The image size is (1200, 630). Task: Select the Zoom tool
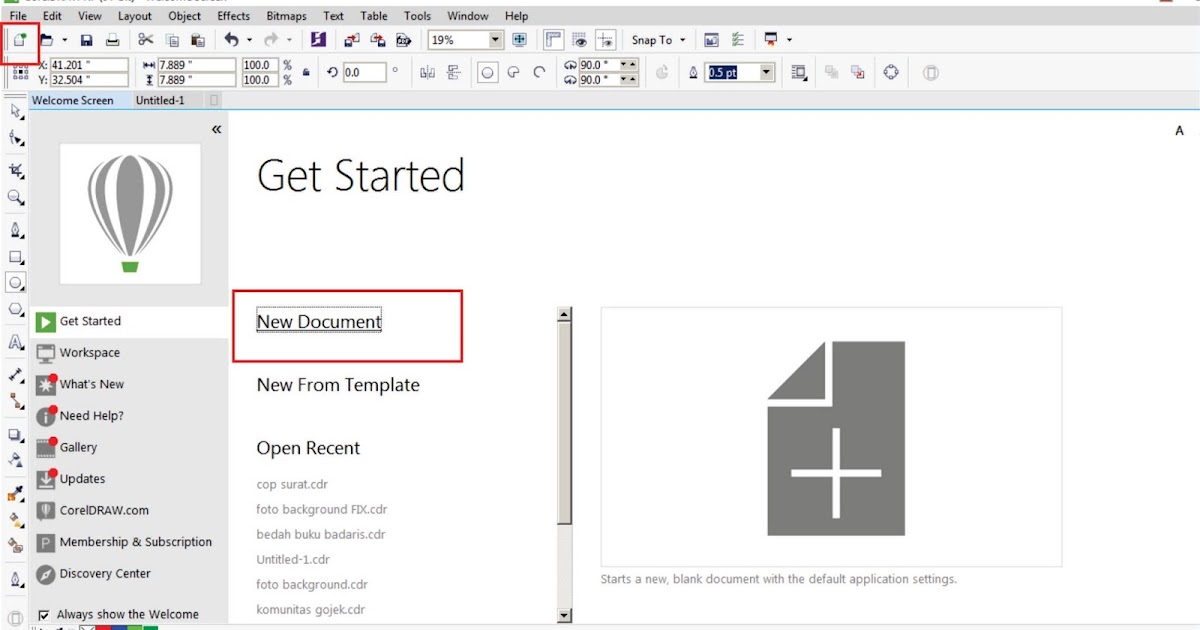pyautogui.click(x=15, y=197)
